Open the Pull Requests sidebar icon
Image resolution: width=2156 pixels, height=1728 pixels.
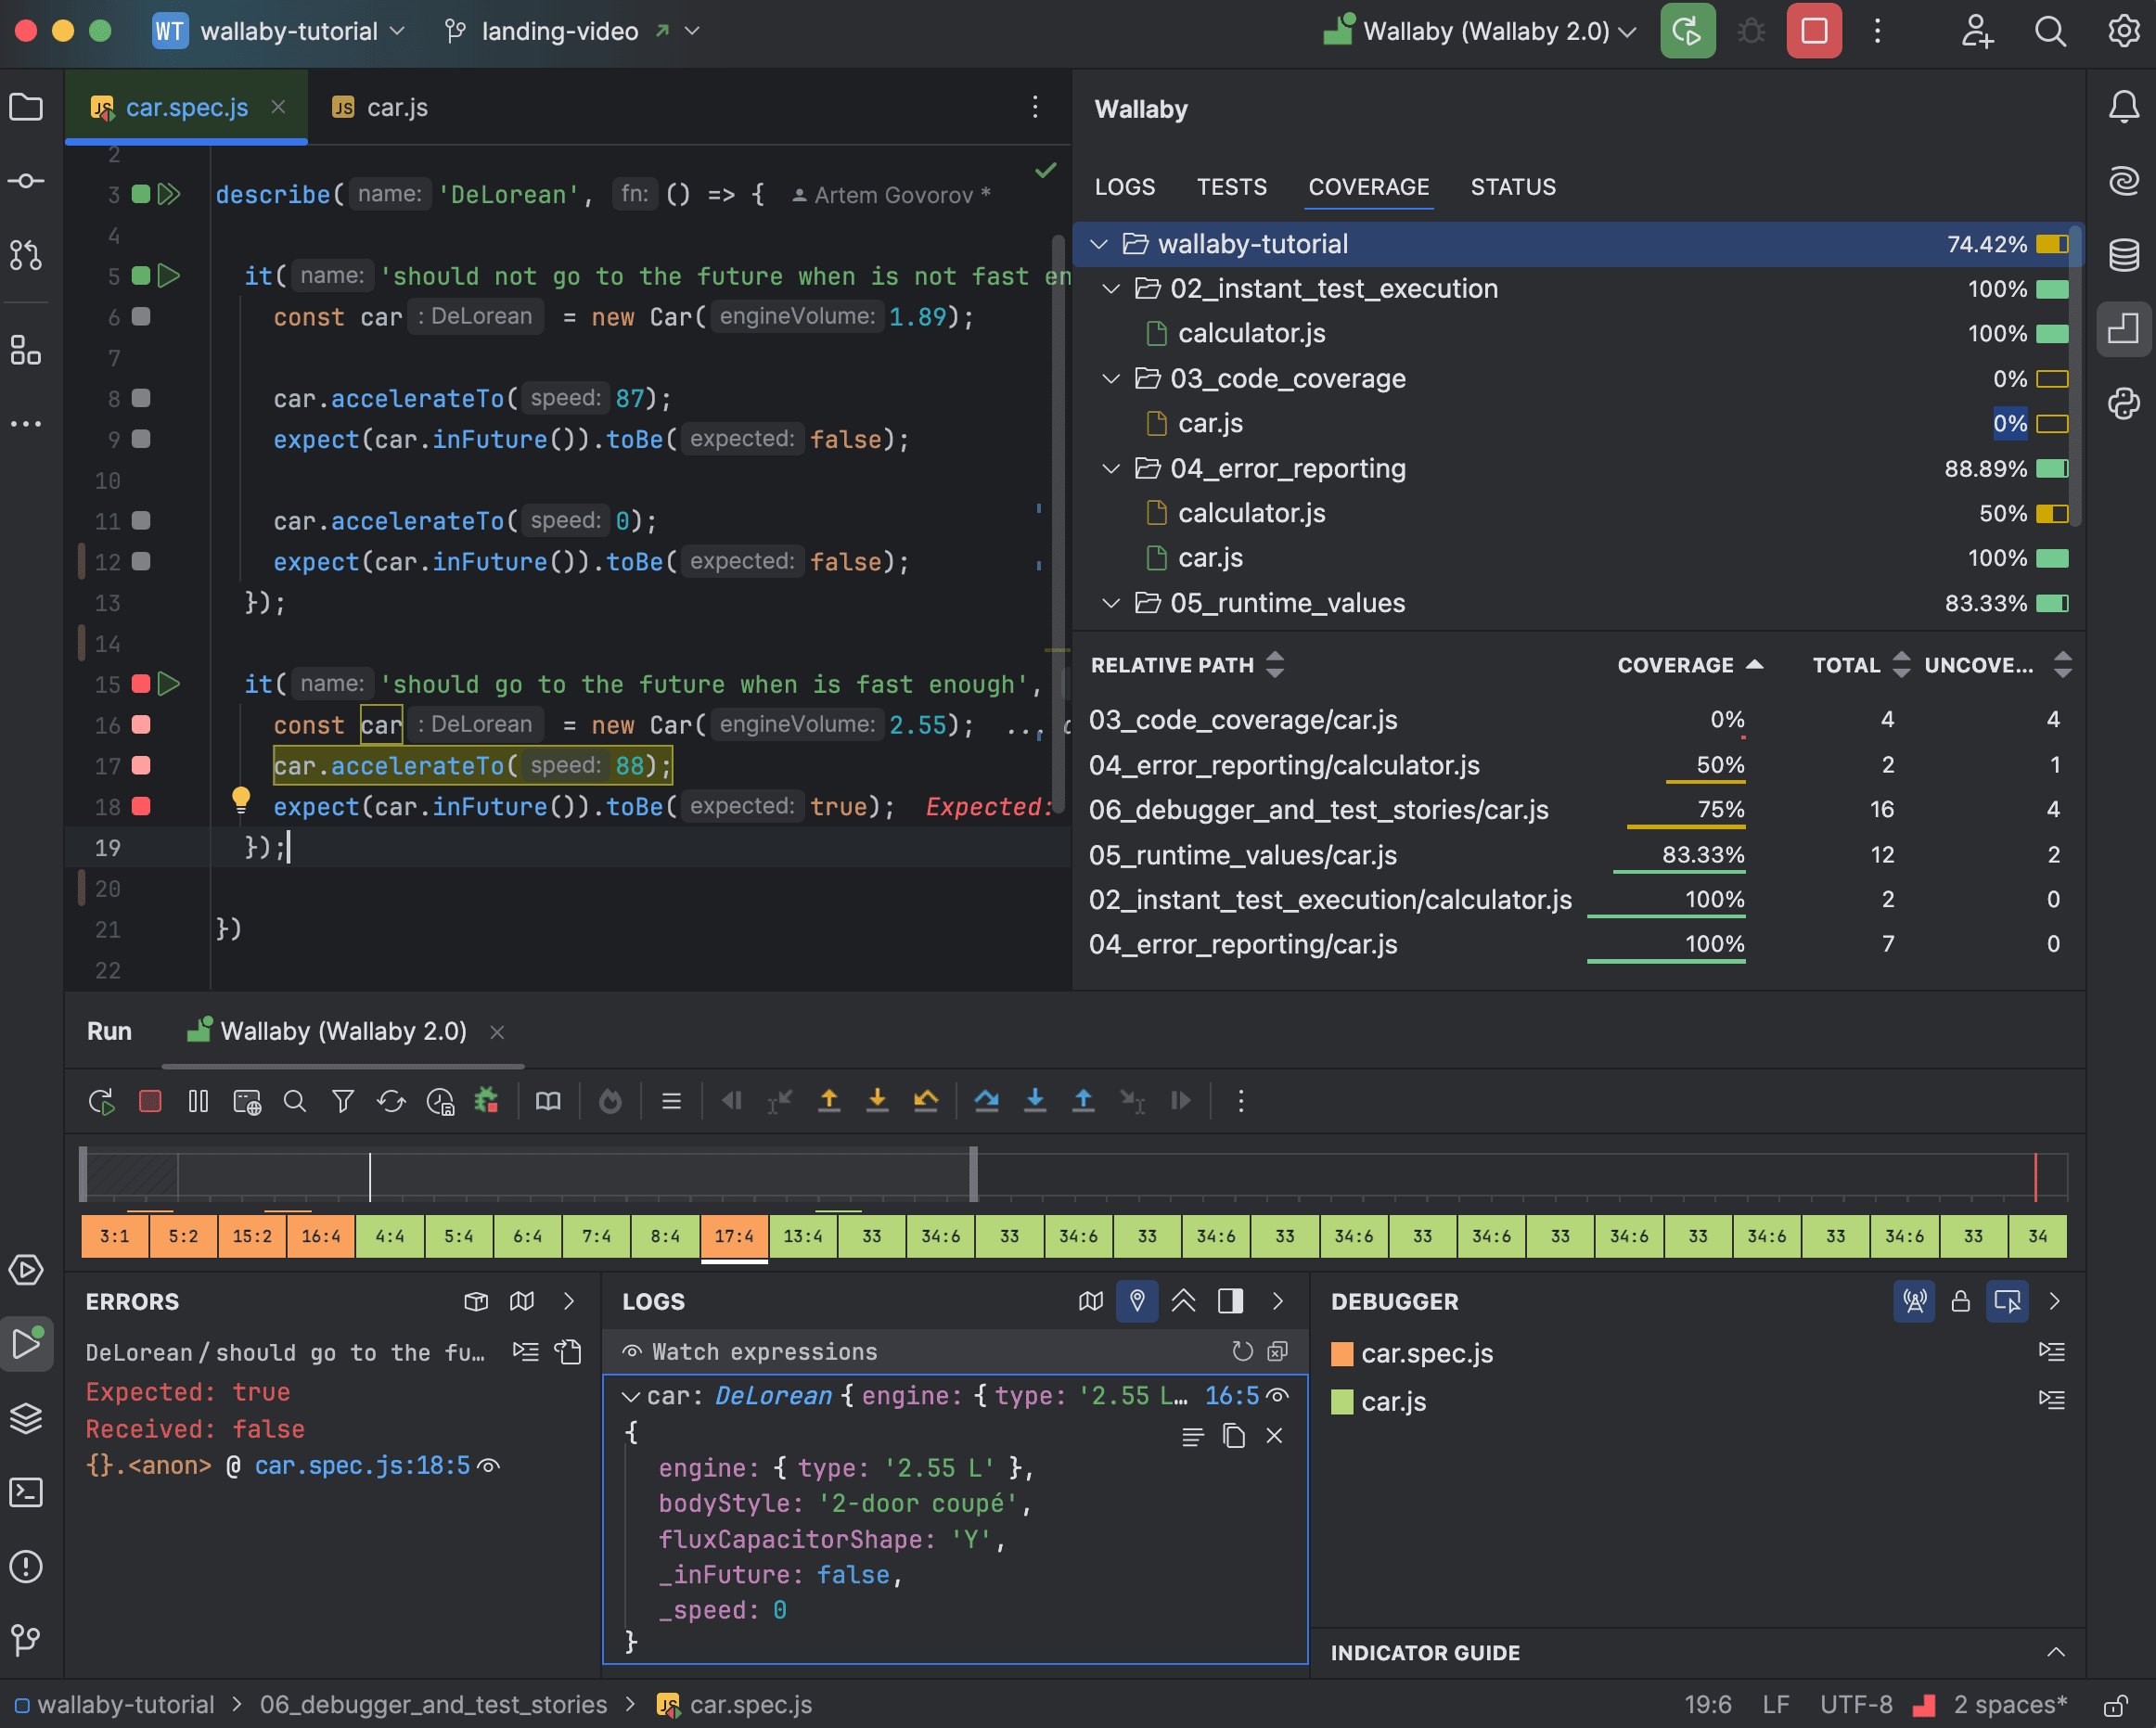click(26, 256)
